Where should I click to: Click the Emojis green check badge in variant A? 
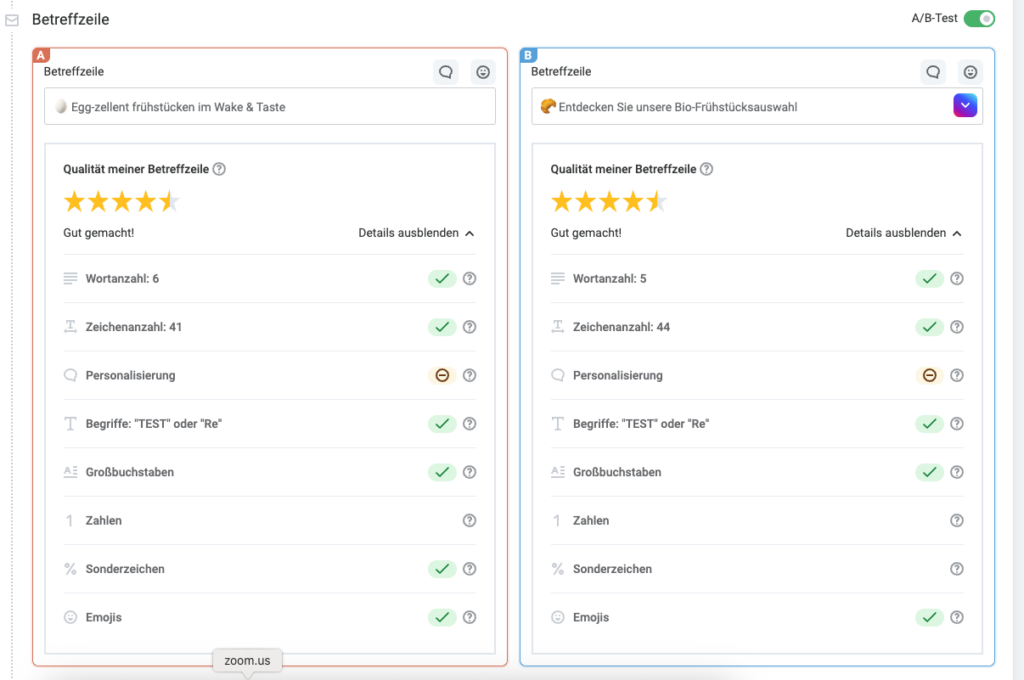tap(441, 618)
